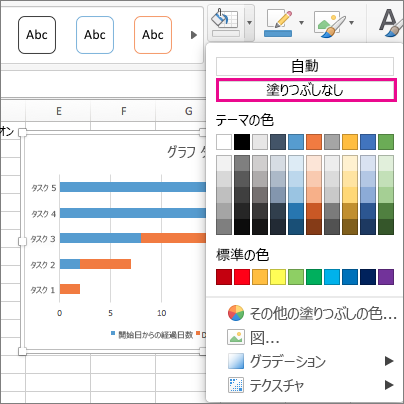Pick the purple standard color swatch
Viewport: 404px width, 404px height.
tap(386, 277)
